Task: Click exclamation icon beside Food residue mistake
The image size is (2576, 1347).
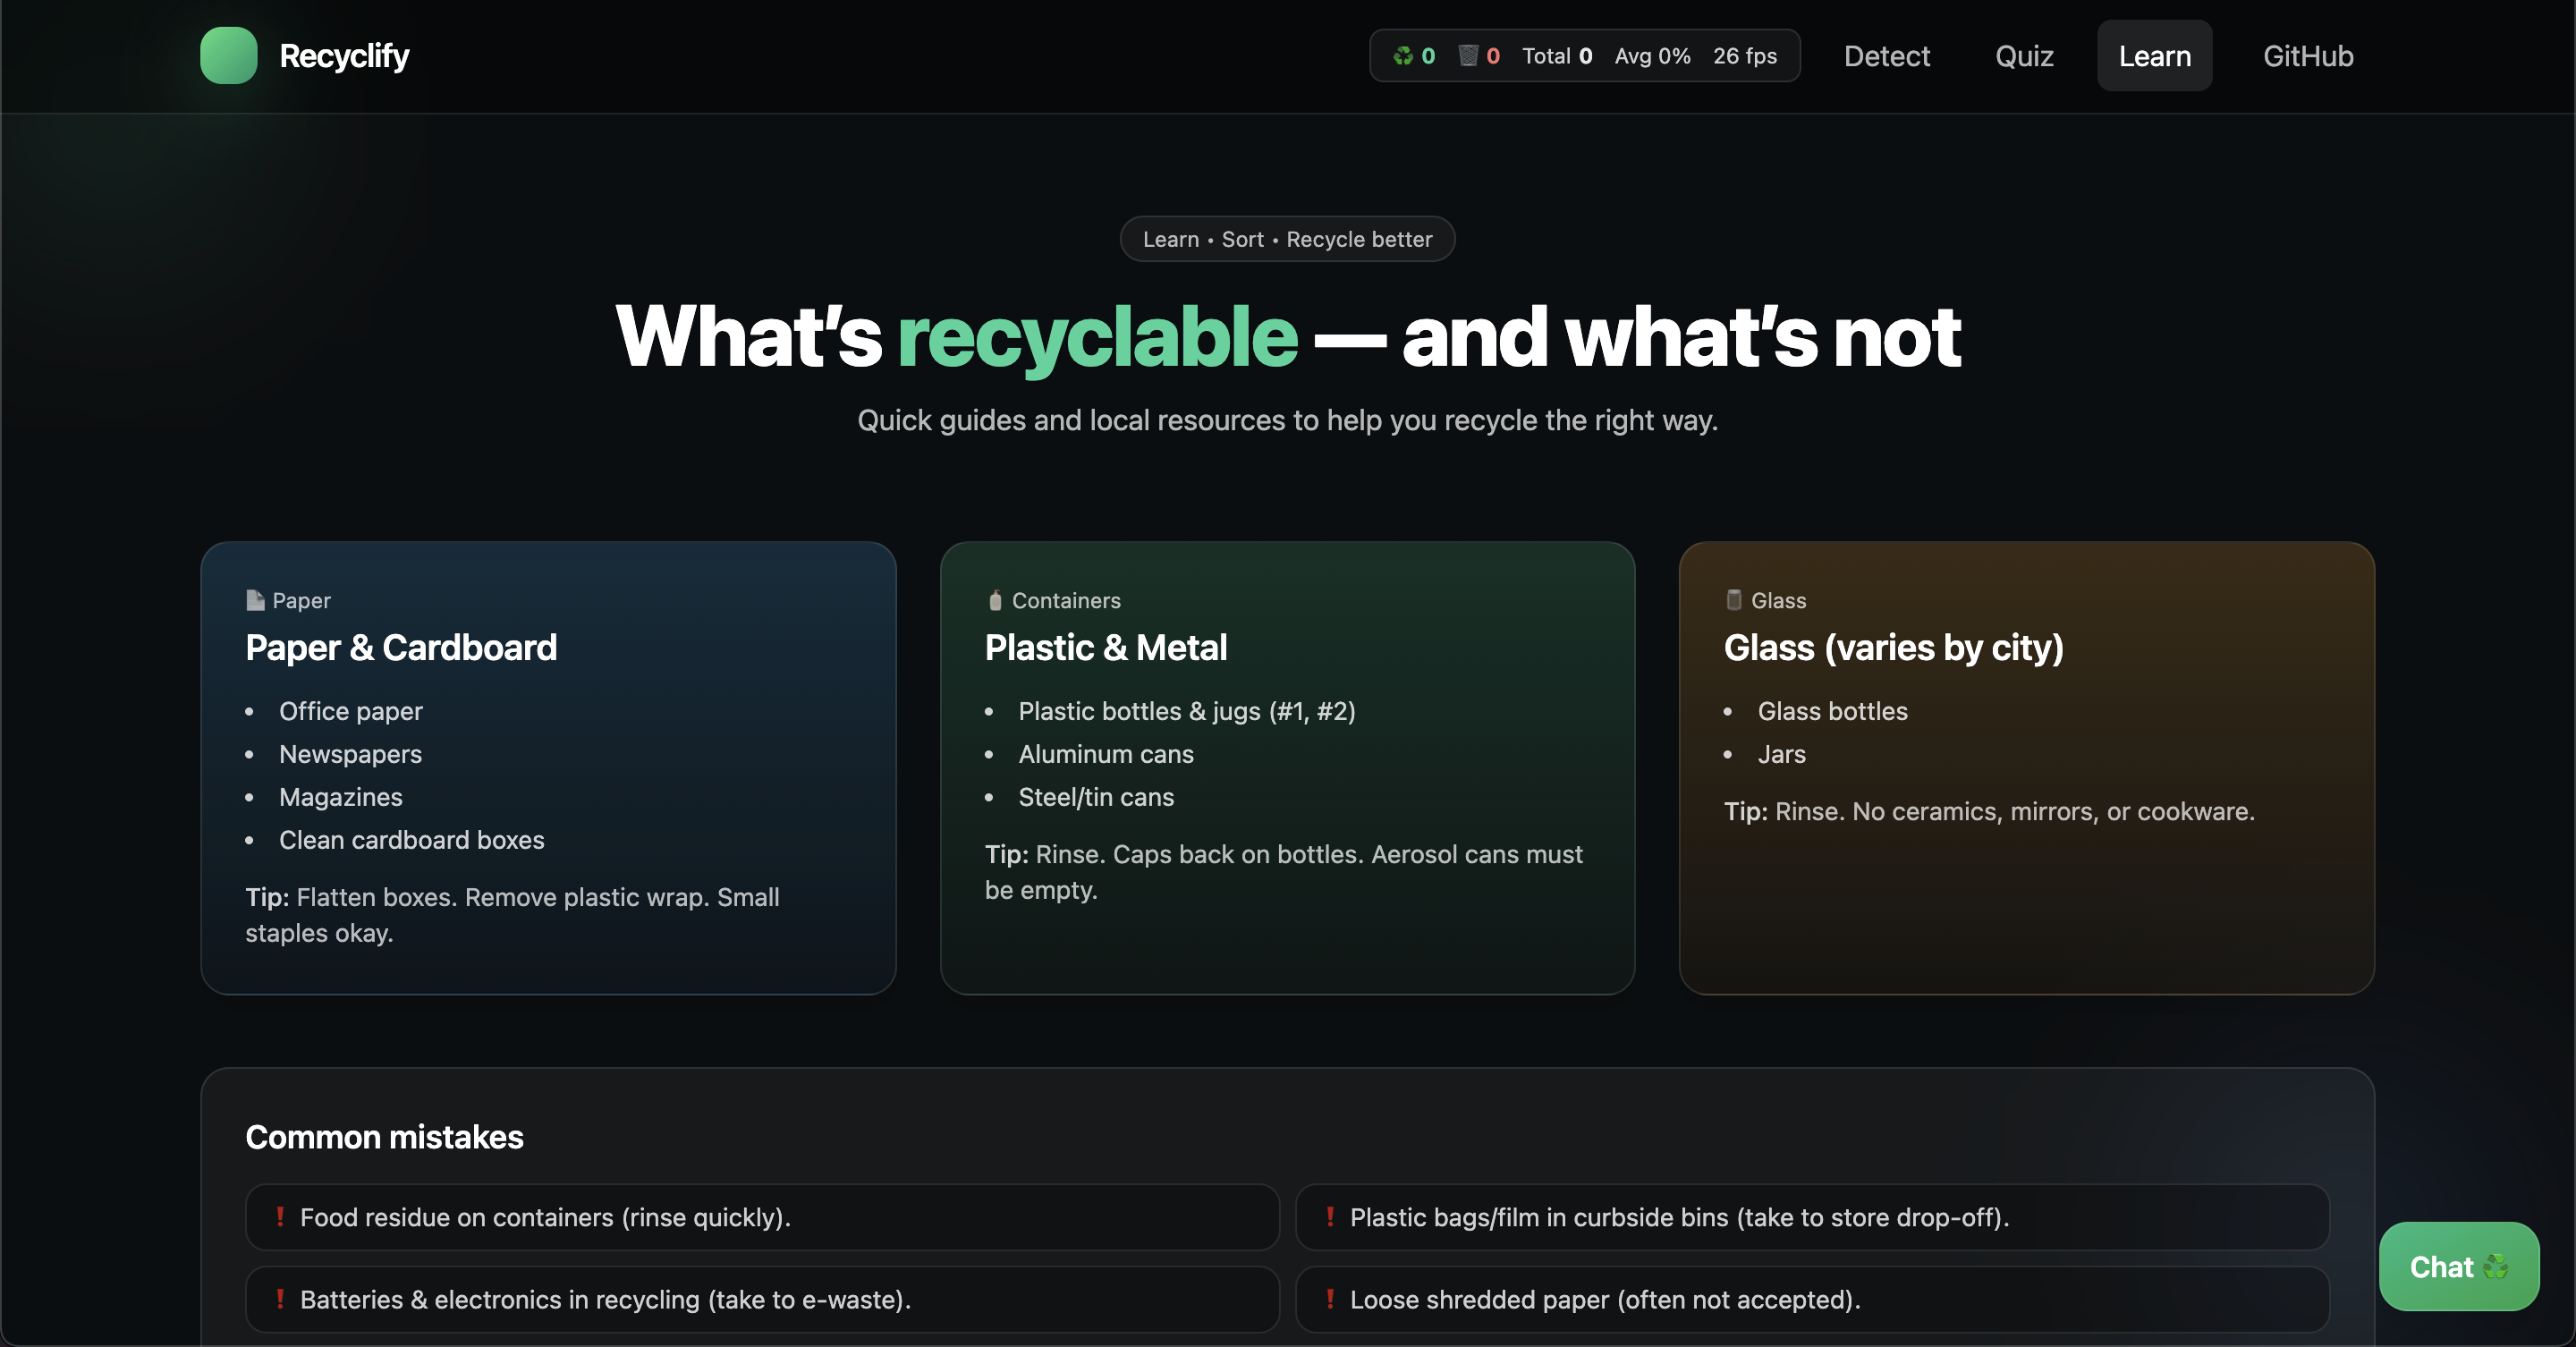Action: point(280,1217)
